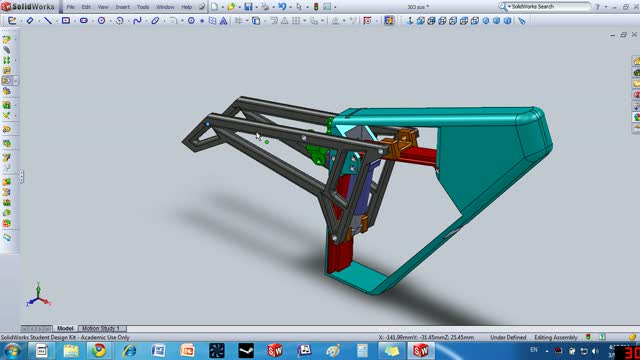
Task: Pin the menu bar with the pushpin
Action: (x=202, y=7)
